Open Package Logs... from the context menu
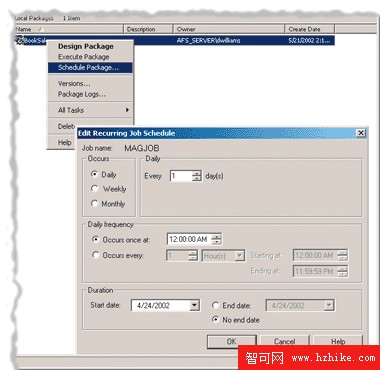The image size is (380, 370). [x=82, y=94]
